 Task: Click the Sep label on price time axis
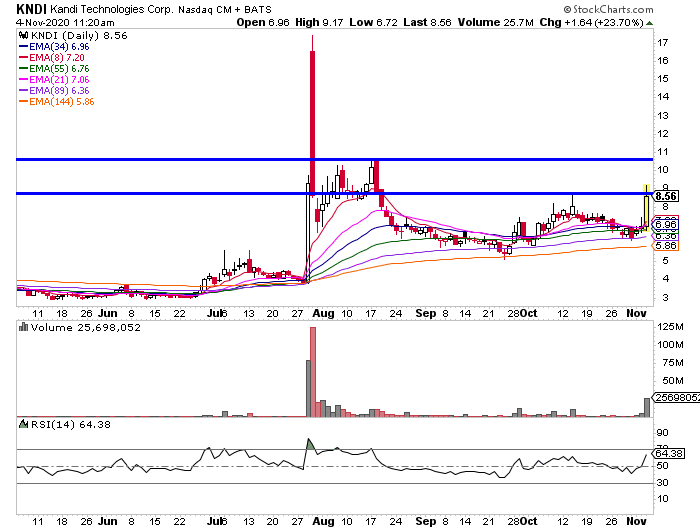point(426,313)
